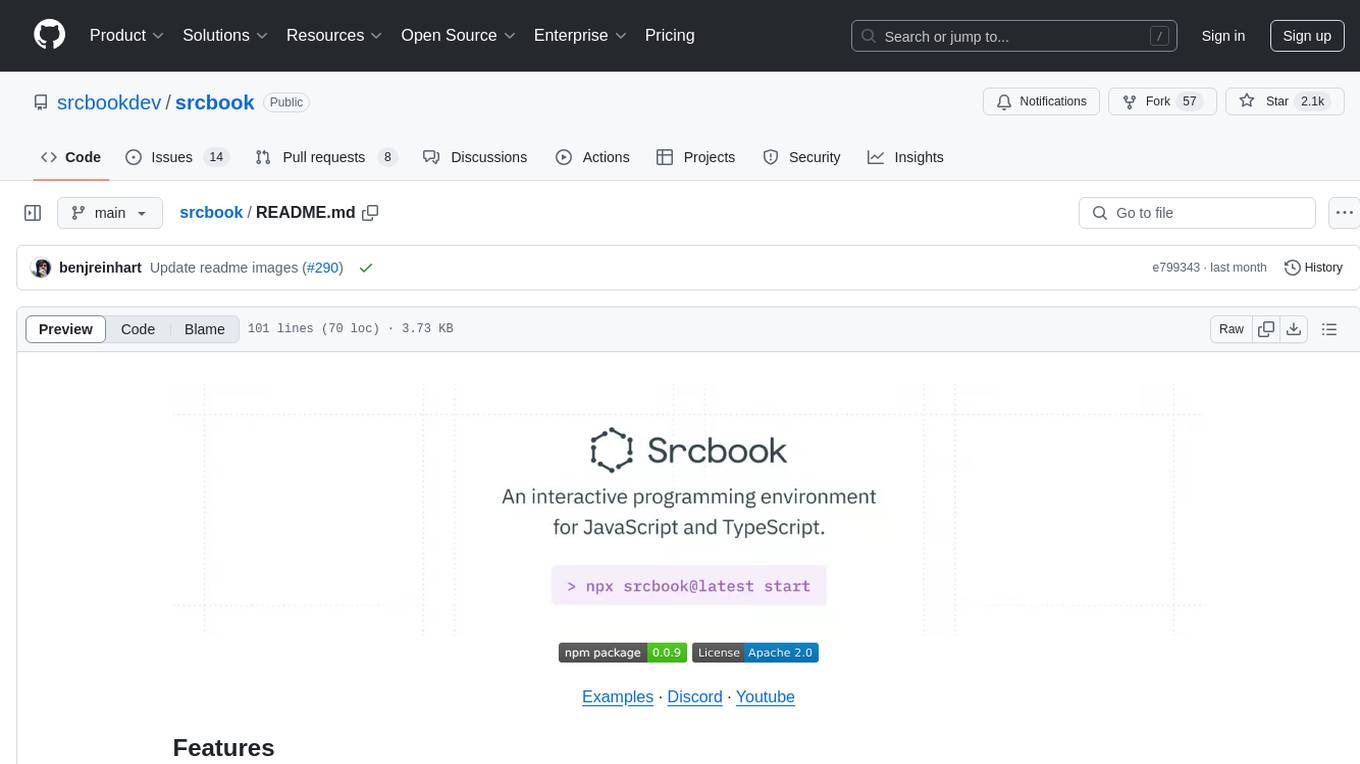Image resolution: width=1360 pixels, height=764 pixels.
Task: Open the Examples link
Action: coord(618,697)
